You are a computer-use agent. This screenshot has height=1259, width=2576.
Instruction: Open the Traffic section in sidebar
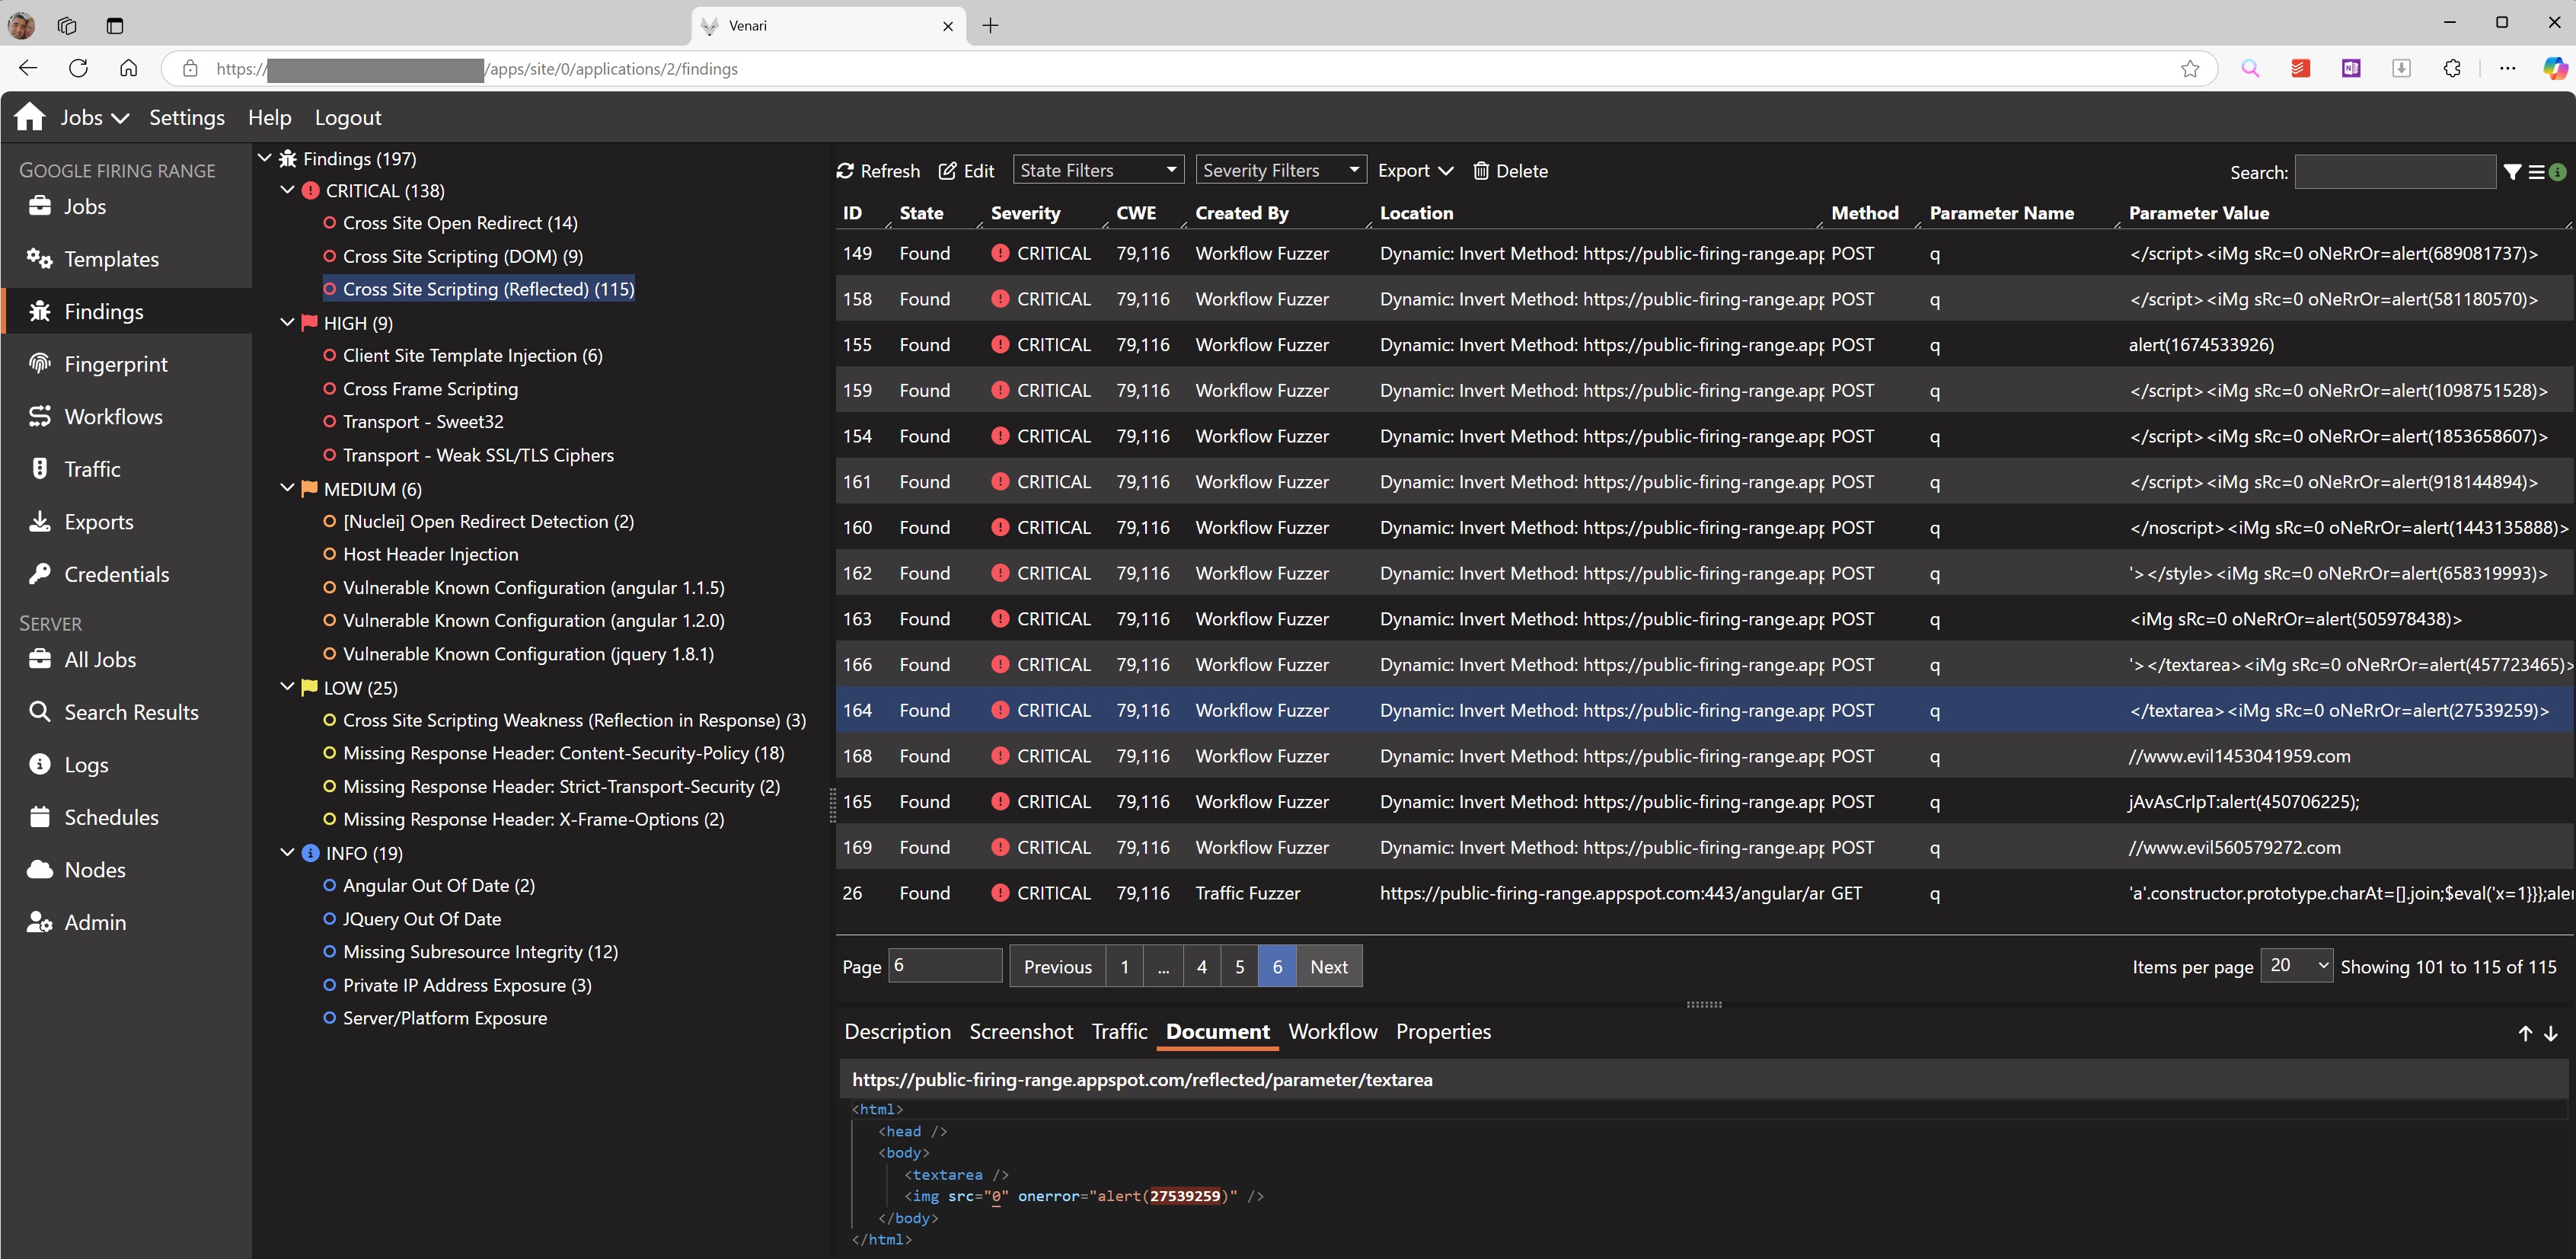pos(92,469)
